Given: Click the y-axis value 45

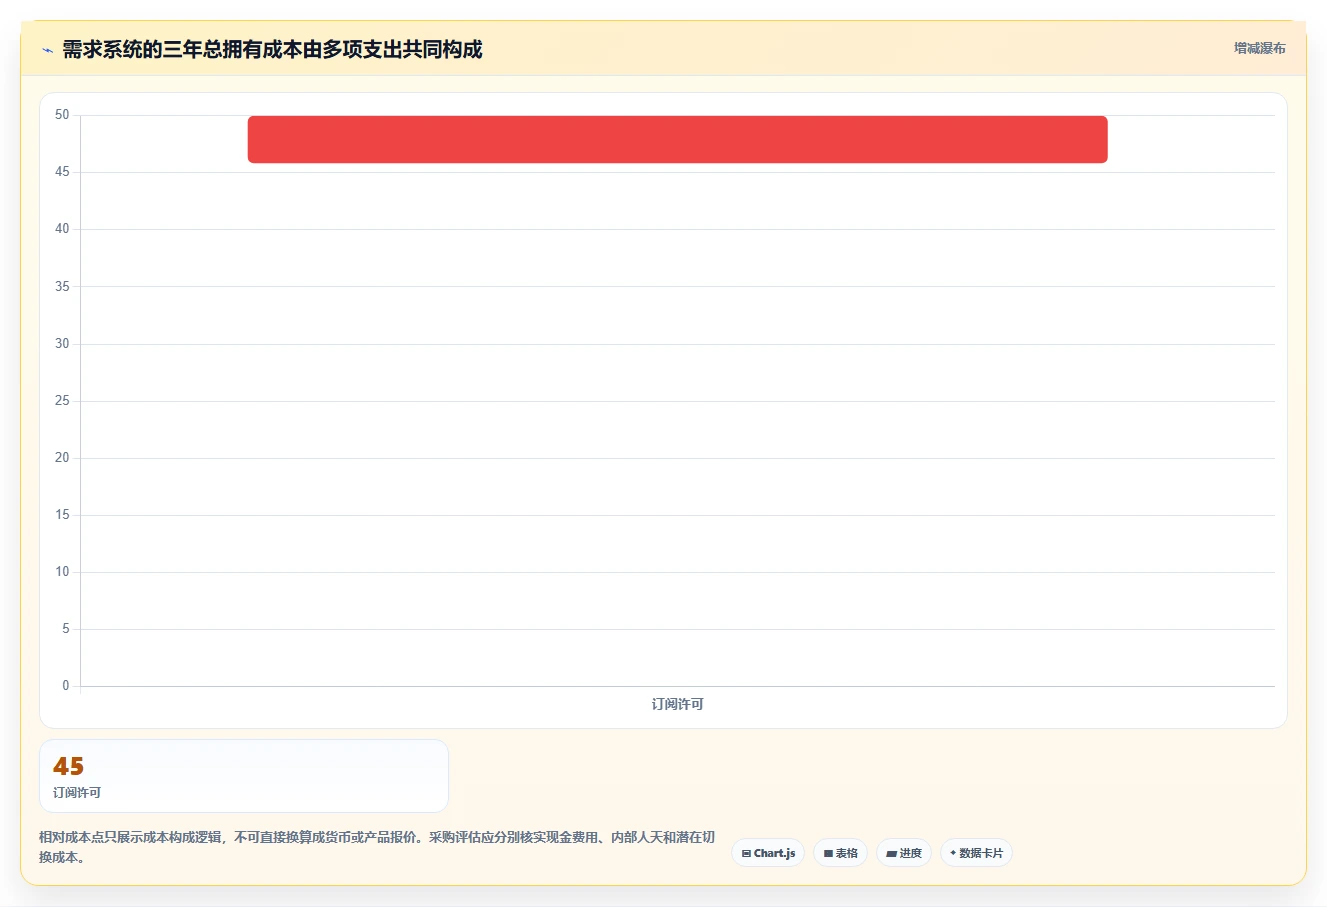Looking at the screenshot, I should point(62,172).
